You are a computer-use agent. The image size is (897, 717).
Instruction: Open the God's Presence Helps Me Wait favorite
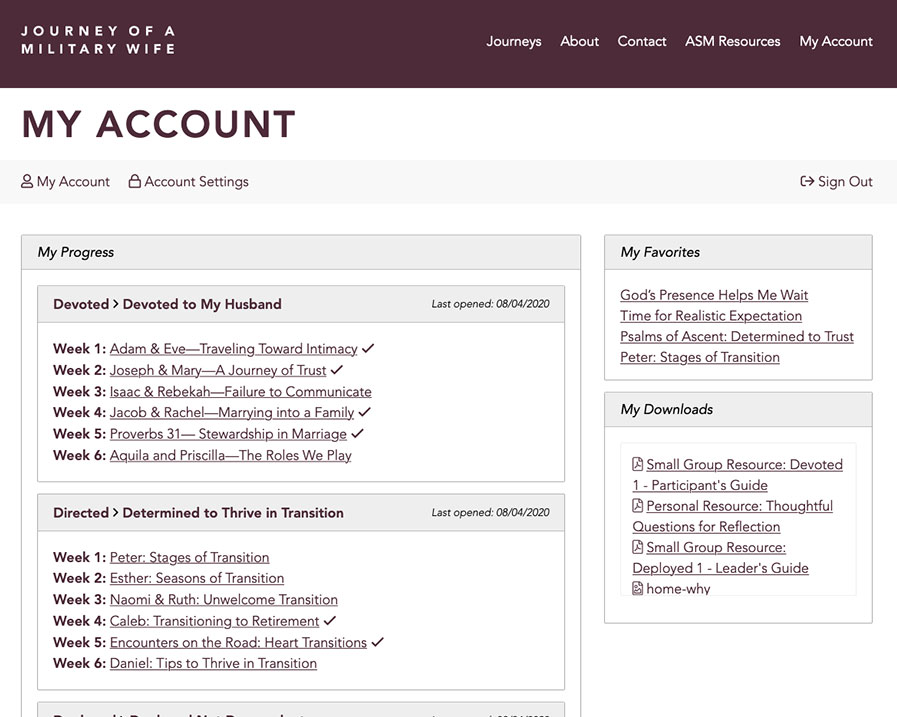[713, 295]
